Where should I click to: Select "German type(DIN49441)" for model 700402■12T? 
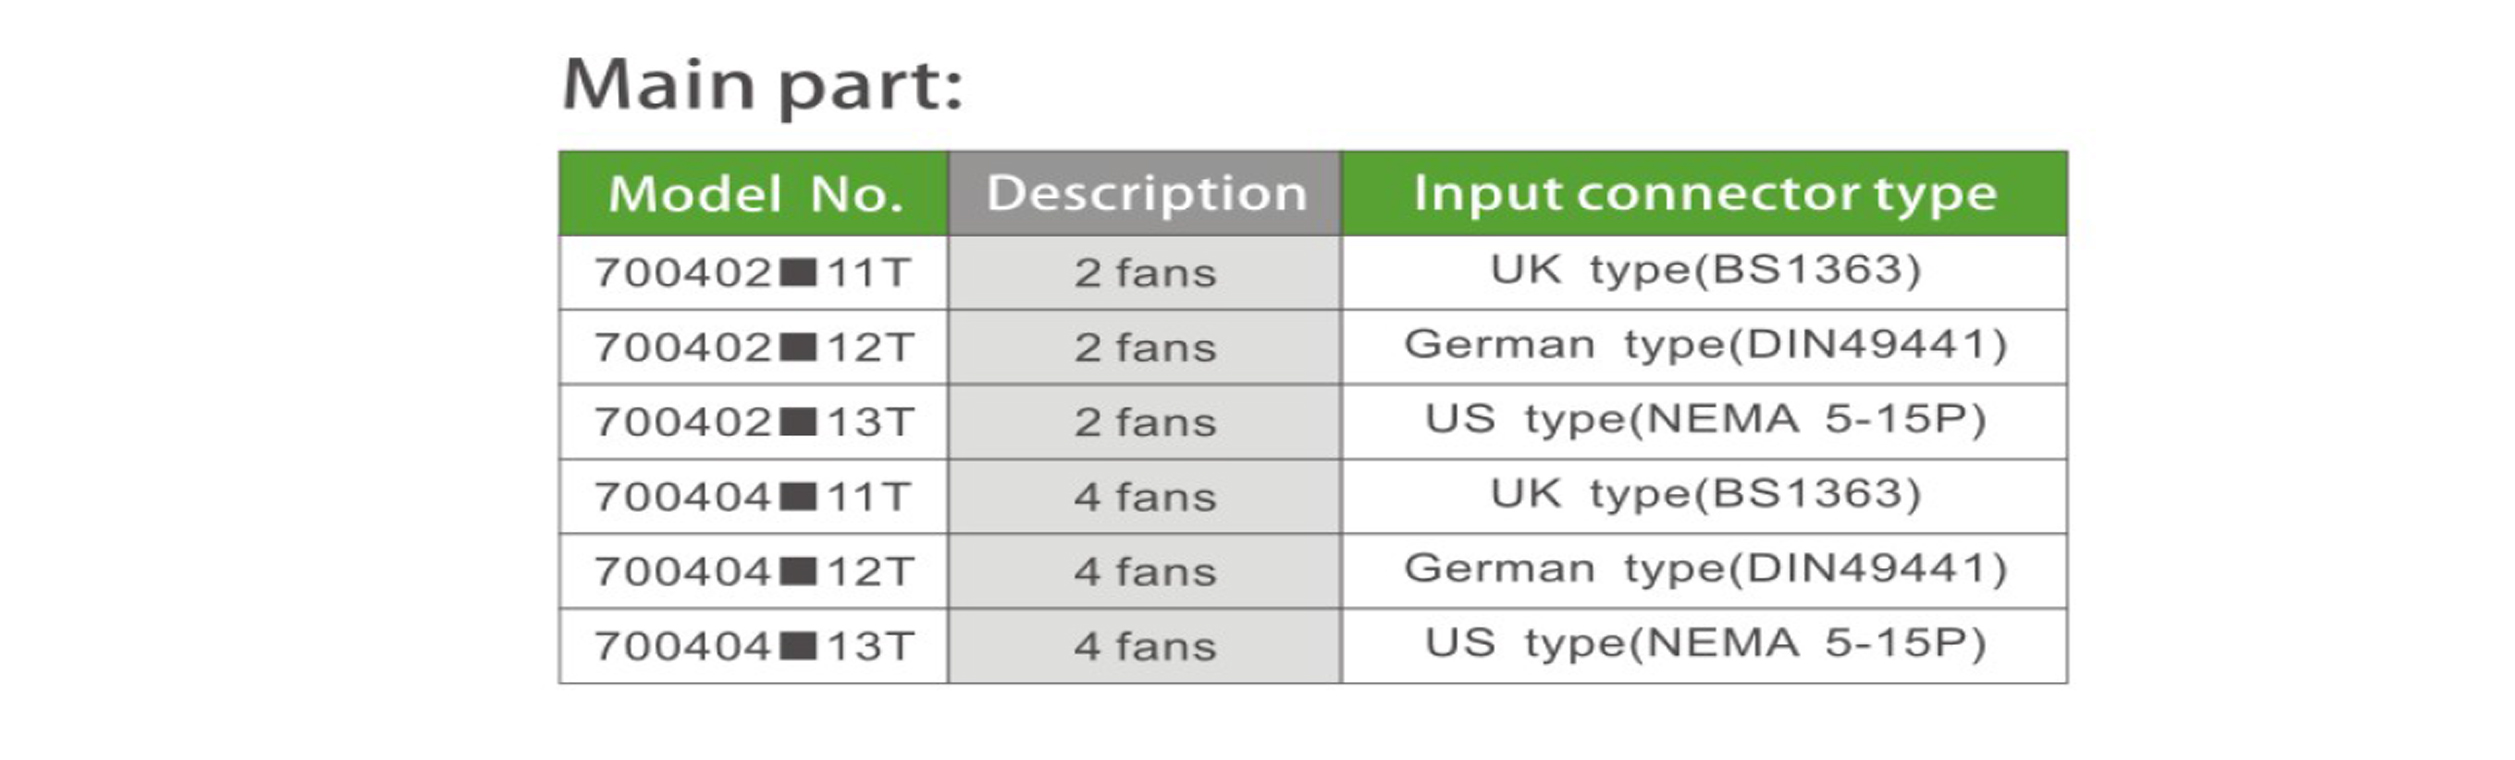pos(1705,346)
